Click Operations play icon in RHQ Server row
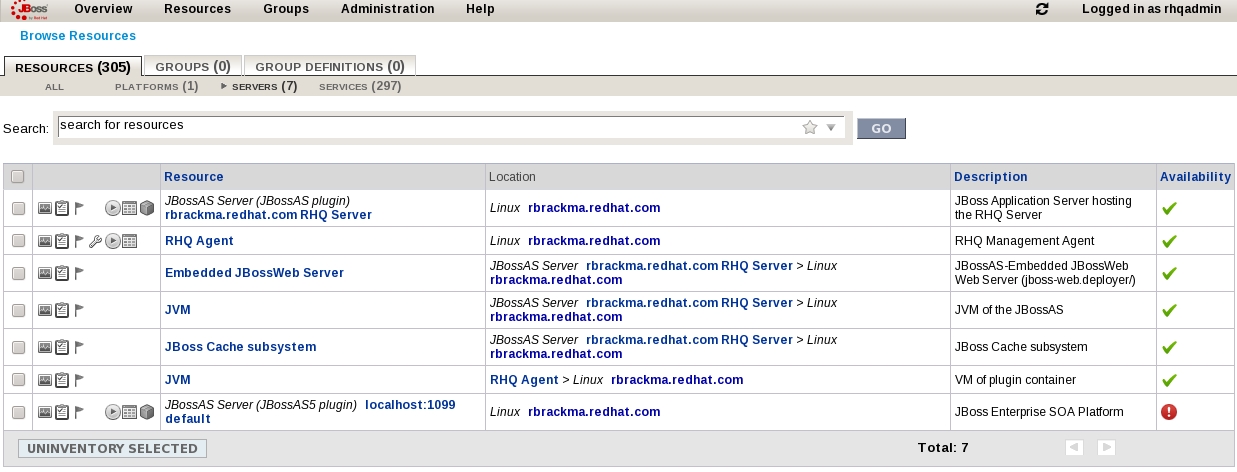Image resolution: width=1237 pixels, height=472 pixels. pyautogui.click(x=113, y=208)
